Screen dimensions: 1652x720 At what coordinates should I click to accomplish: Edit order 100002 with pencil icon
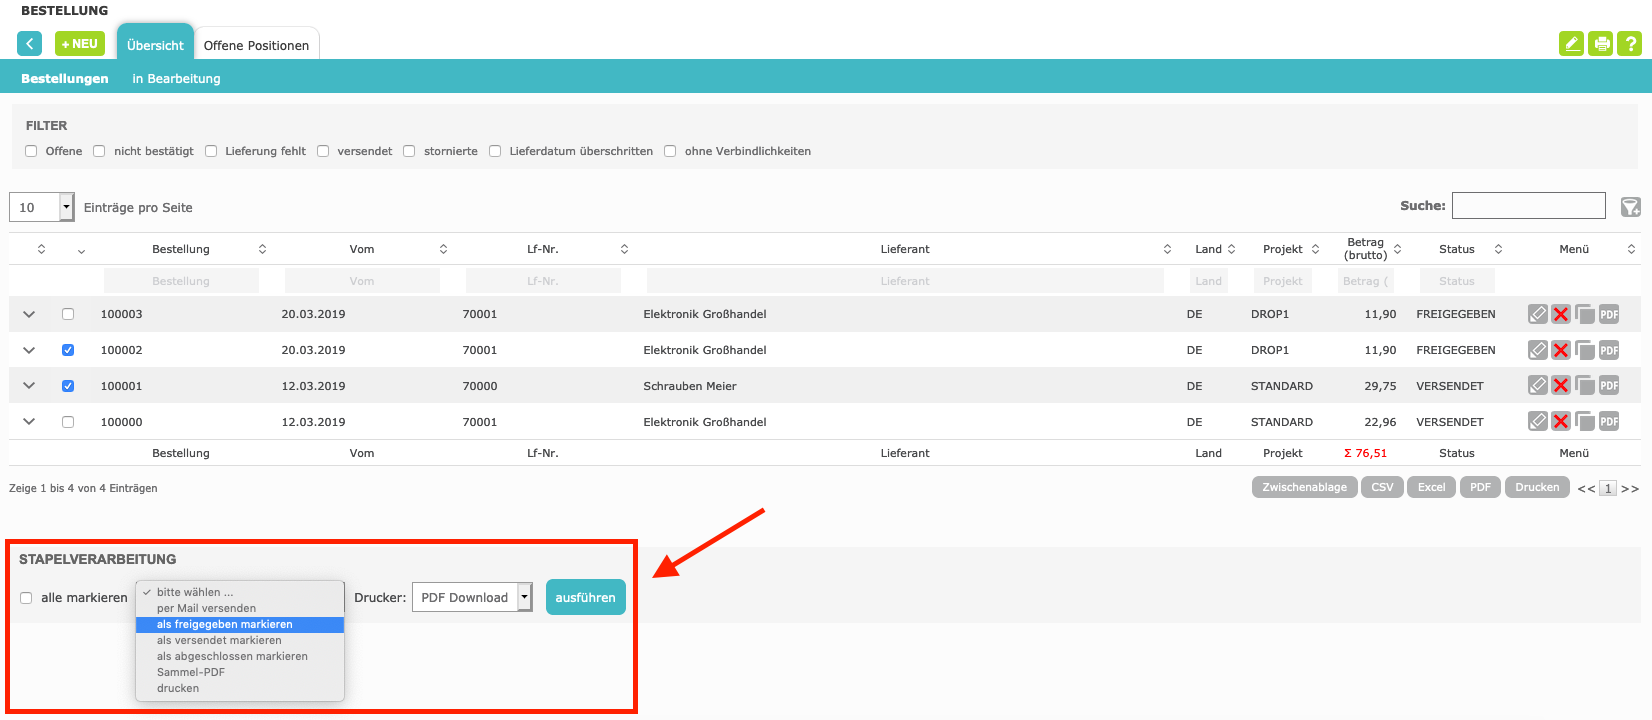click(1537, 350)
